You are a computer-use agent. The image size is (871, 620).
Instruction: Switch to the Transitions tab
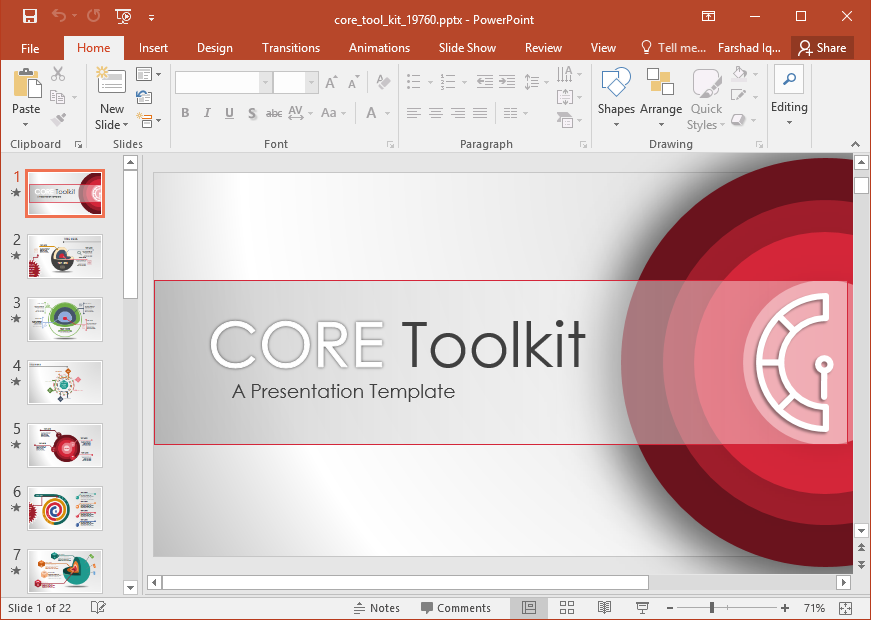click(x=290, y=48)
